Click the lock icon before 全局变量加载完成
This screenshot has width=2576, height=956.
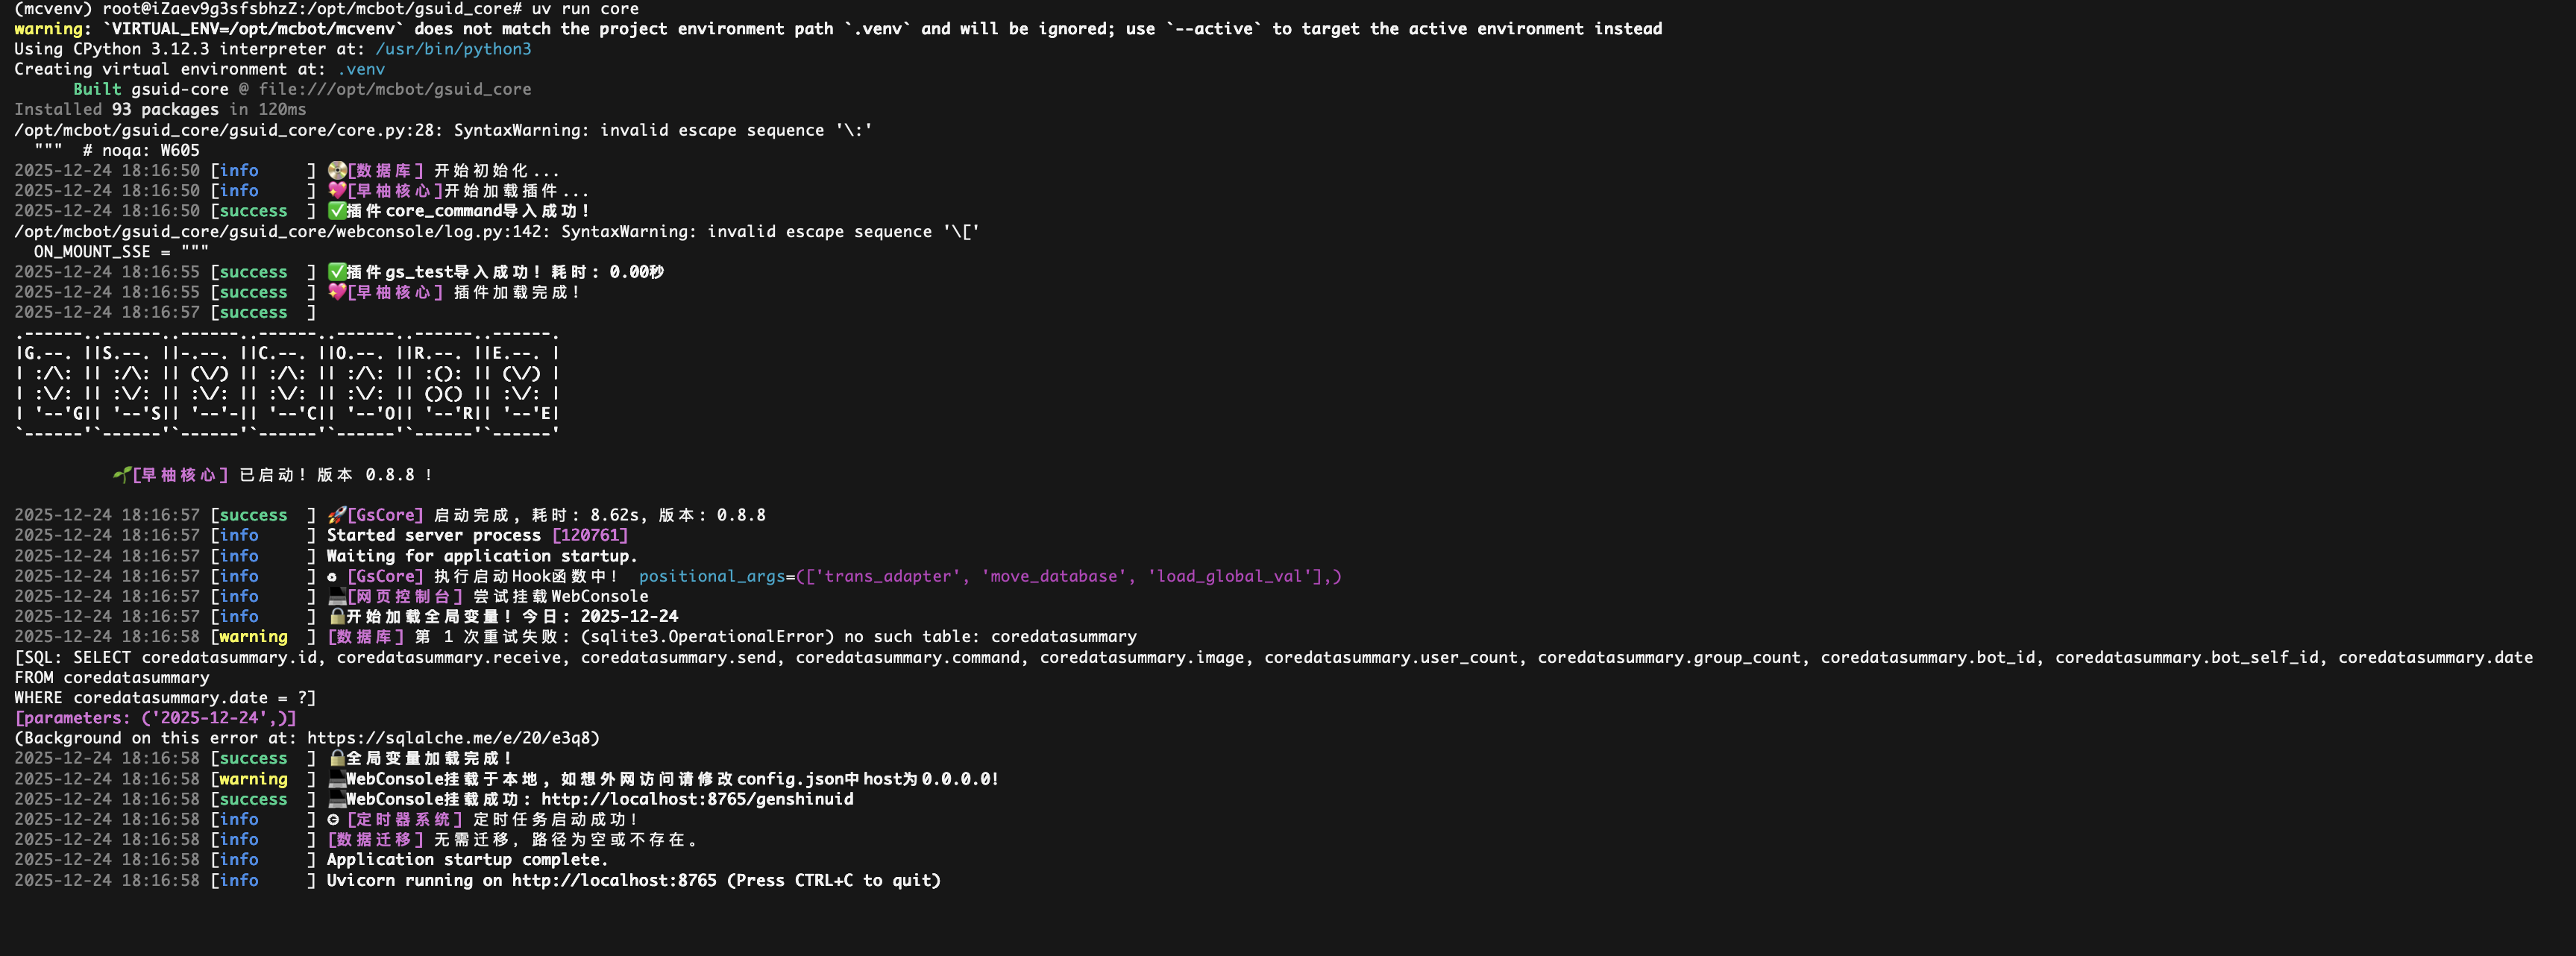337,758
